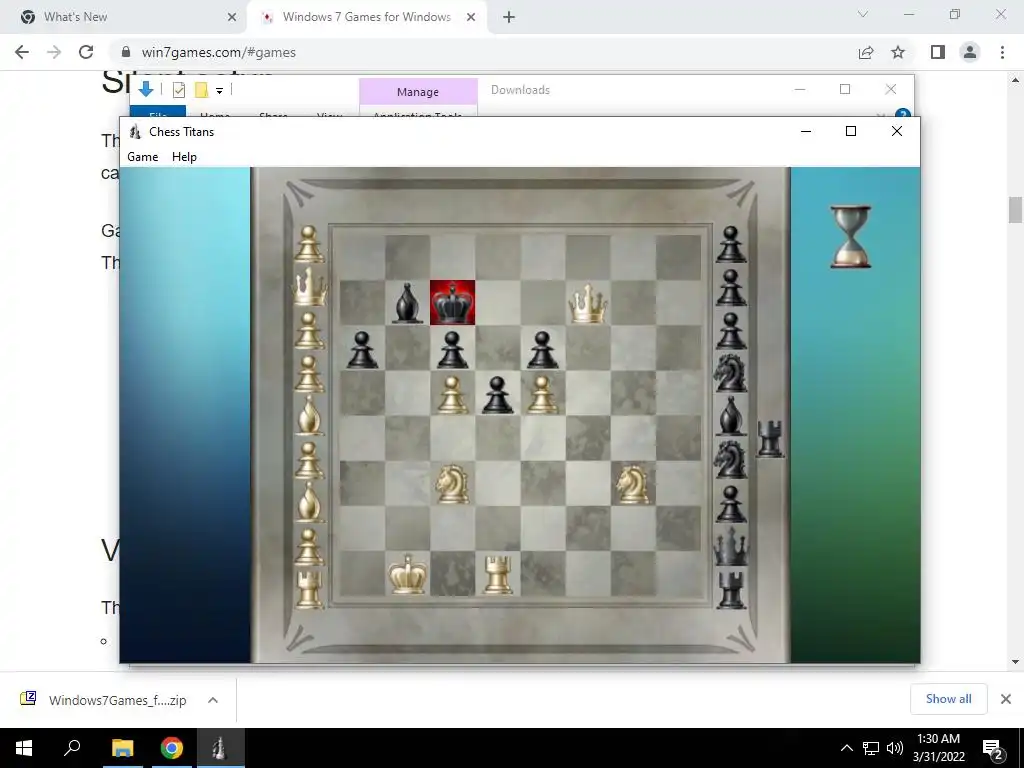Viewport: 1024px width, 768px height.
Task: Click the page scrollbar's up arrow
Action: (x=1015, y=80)
